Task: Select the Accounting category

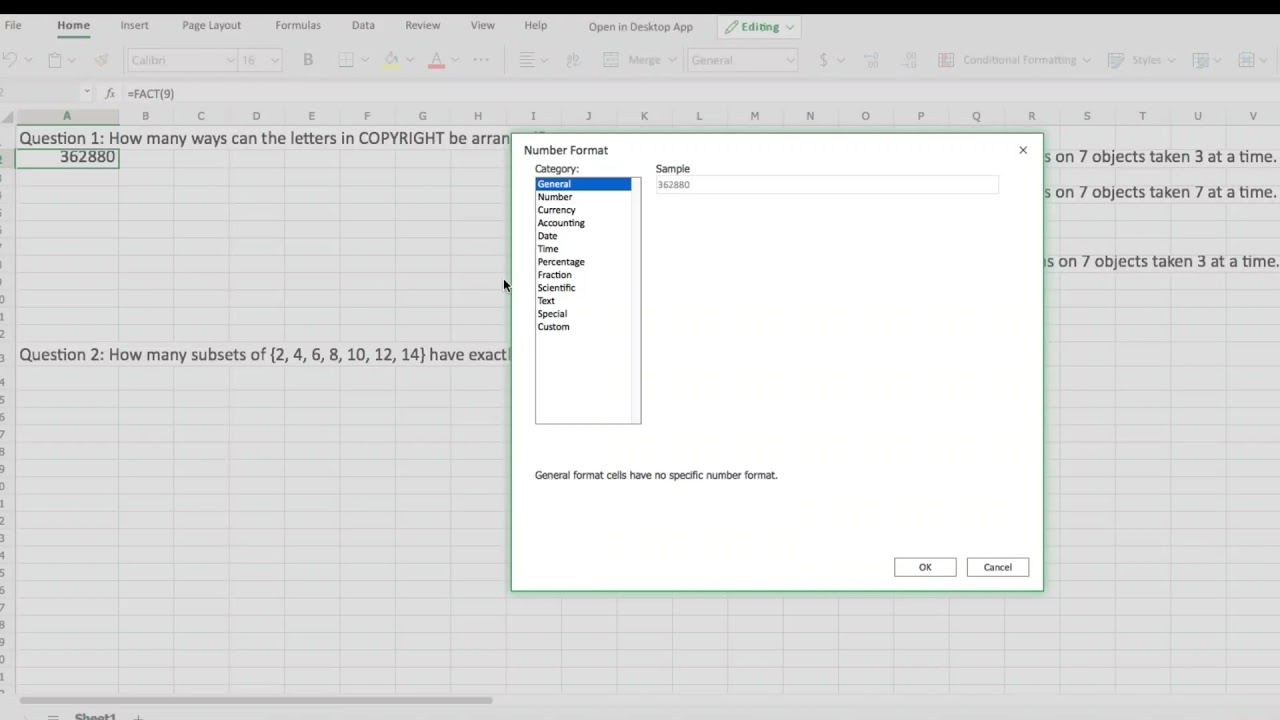Action: [x=583, y=223]
